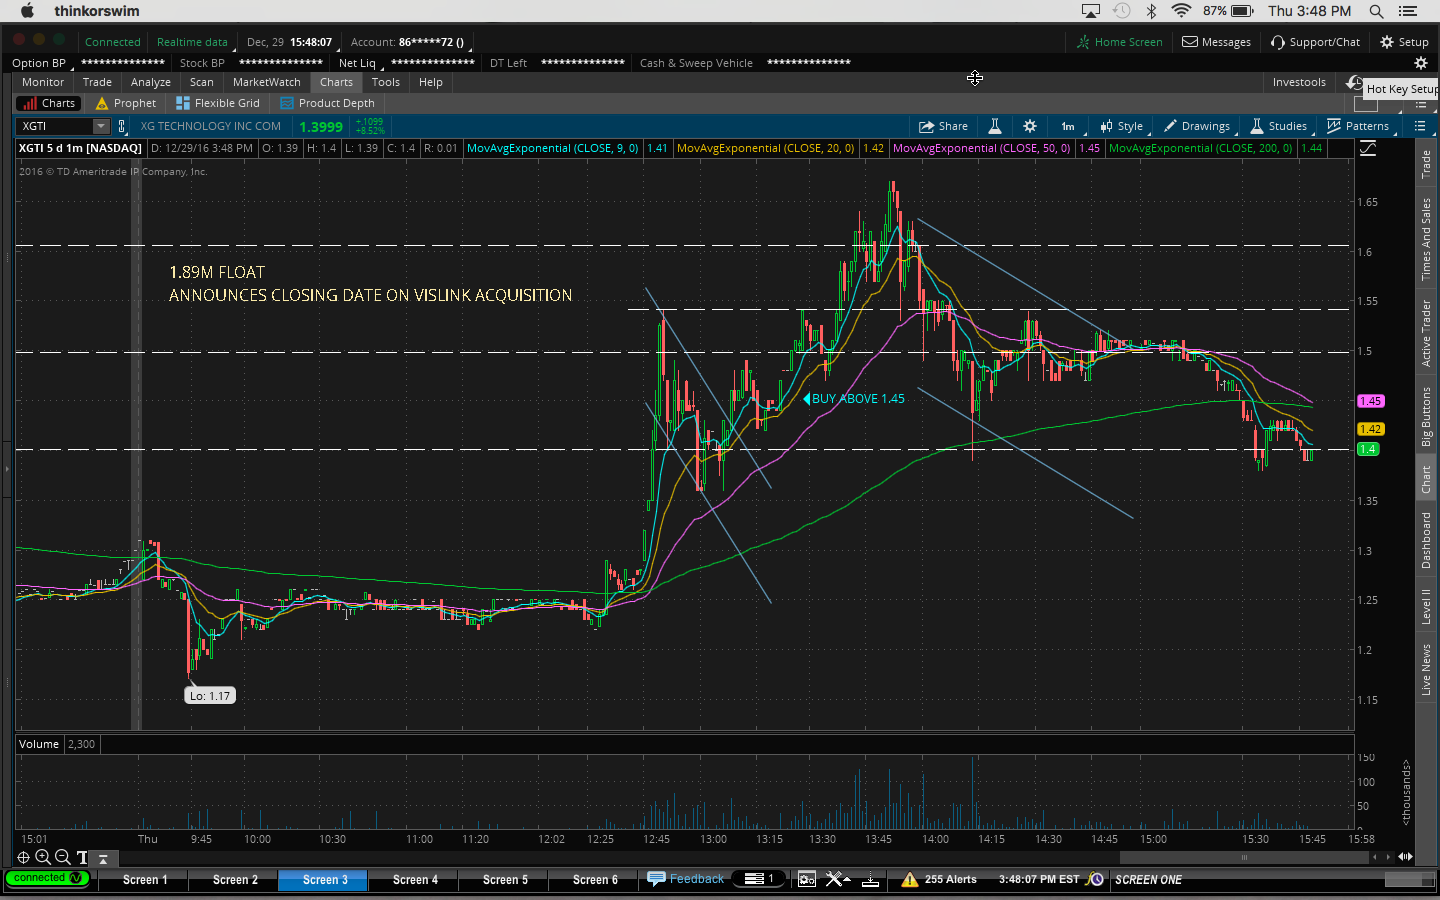Click the flask icon next to Share
Image resolution: width=1440 pixels, height=900 pixels.
(x=995, y=126)
